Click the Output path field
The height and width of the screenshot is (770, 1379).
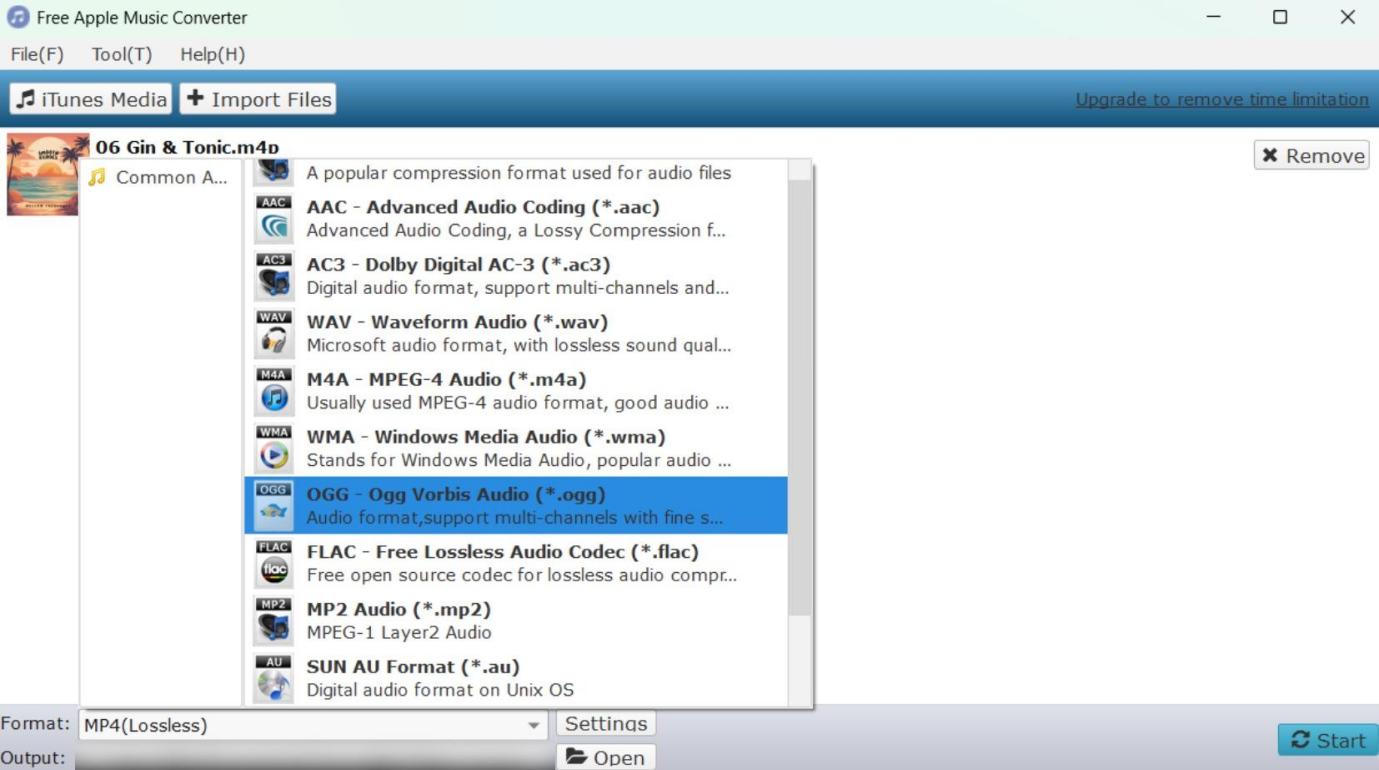point(313,757)
